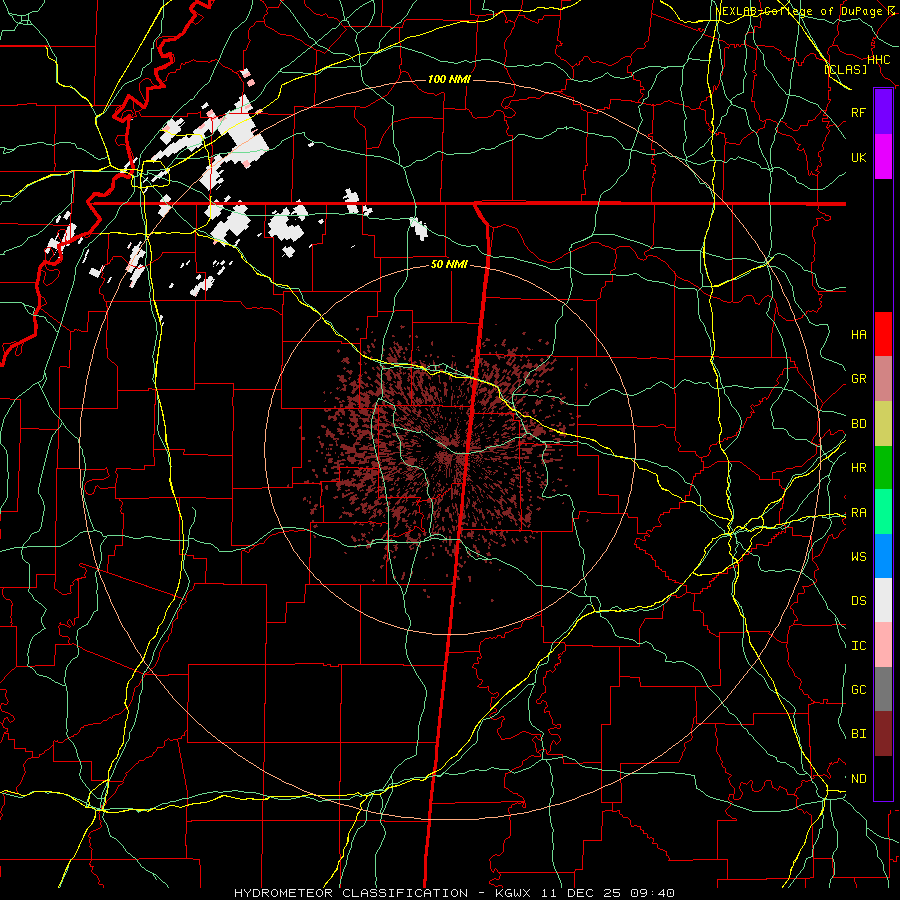Click the HA red legend swatch
This screenshot has width=900, height=900.
click(883, 334)
